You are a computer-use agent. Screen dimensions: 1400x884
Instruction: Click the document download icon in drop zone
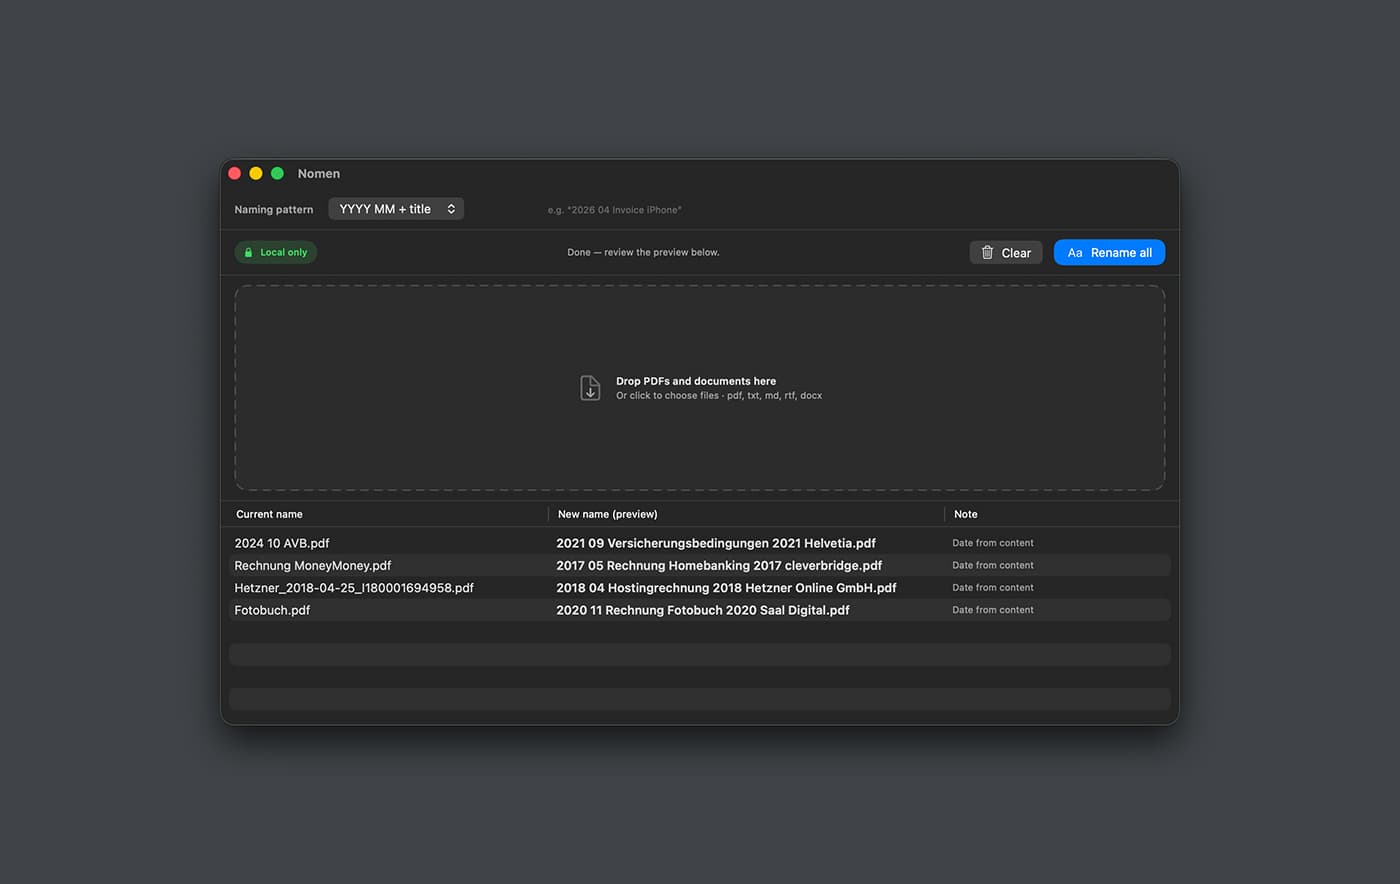590,388
